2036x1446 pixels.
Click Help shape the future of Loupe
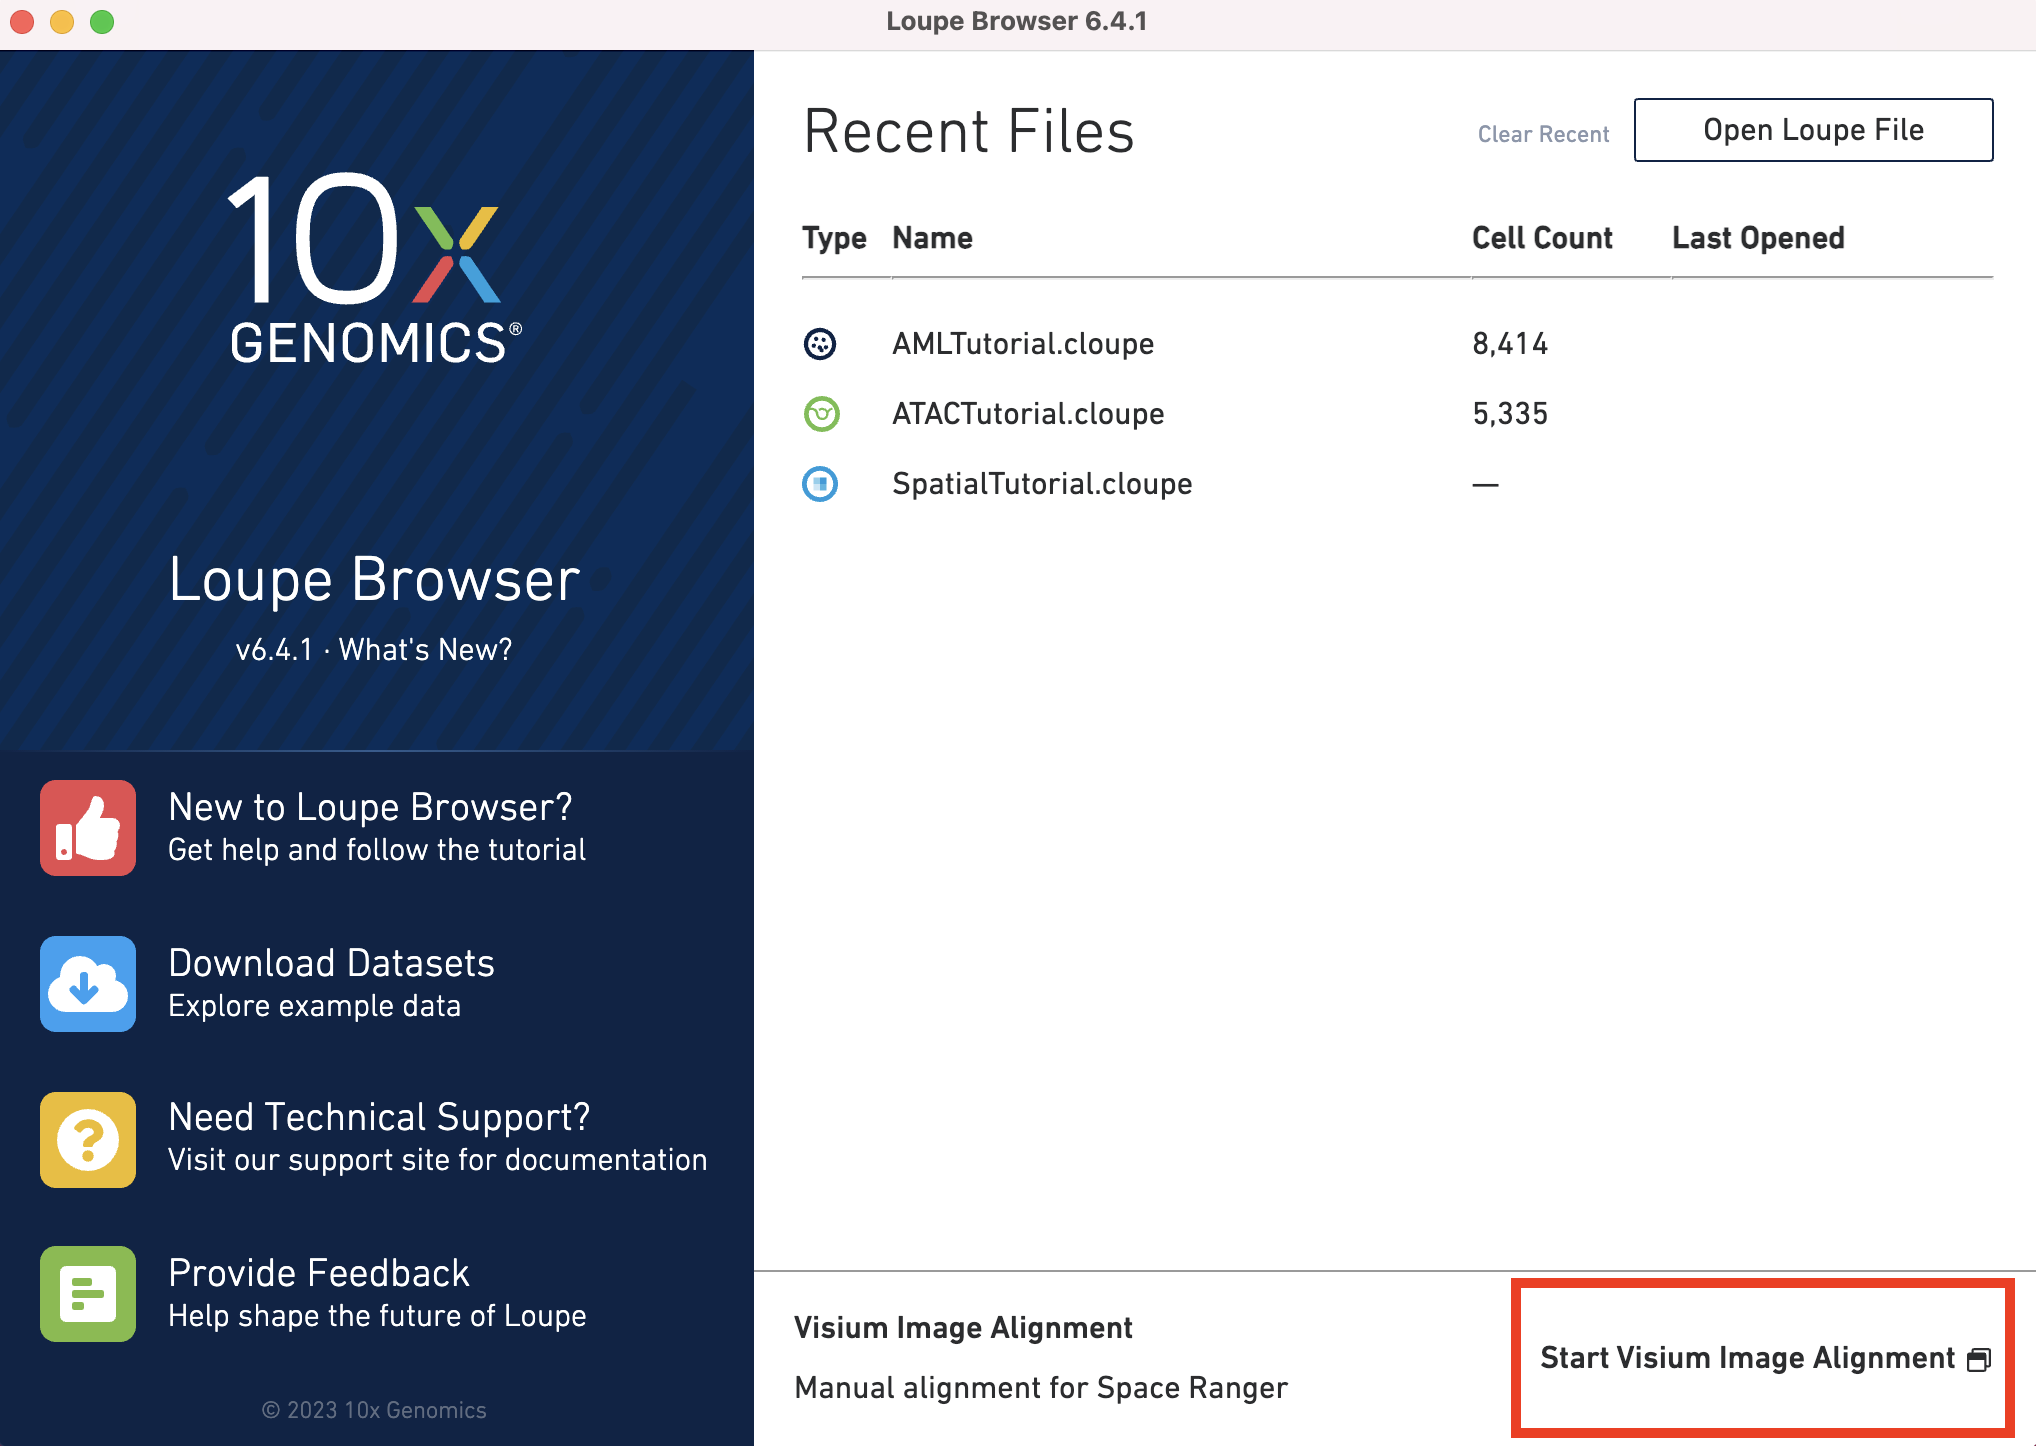point(377,1316)
